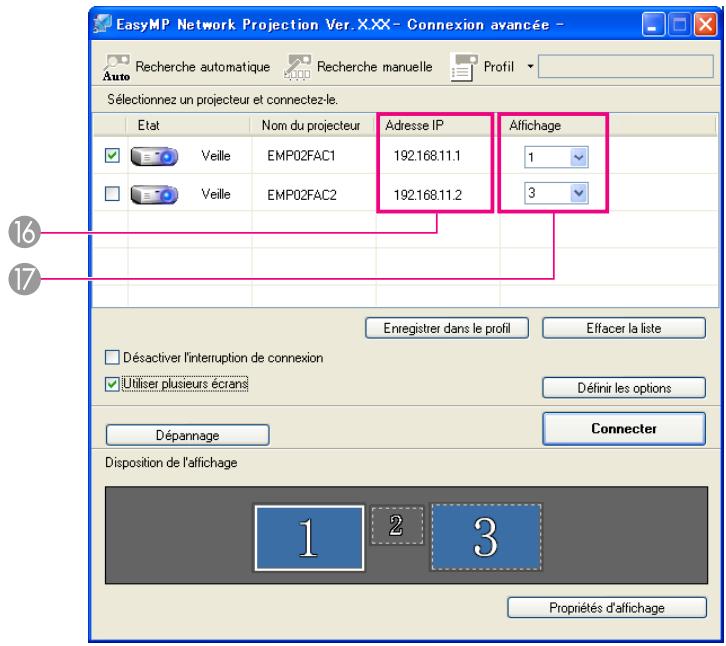Select the EMP02FAC1 projector name
726x646 pixels.
click(301, 156)
